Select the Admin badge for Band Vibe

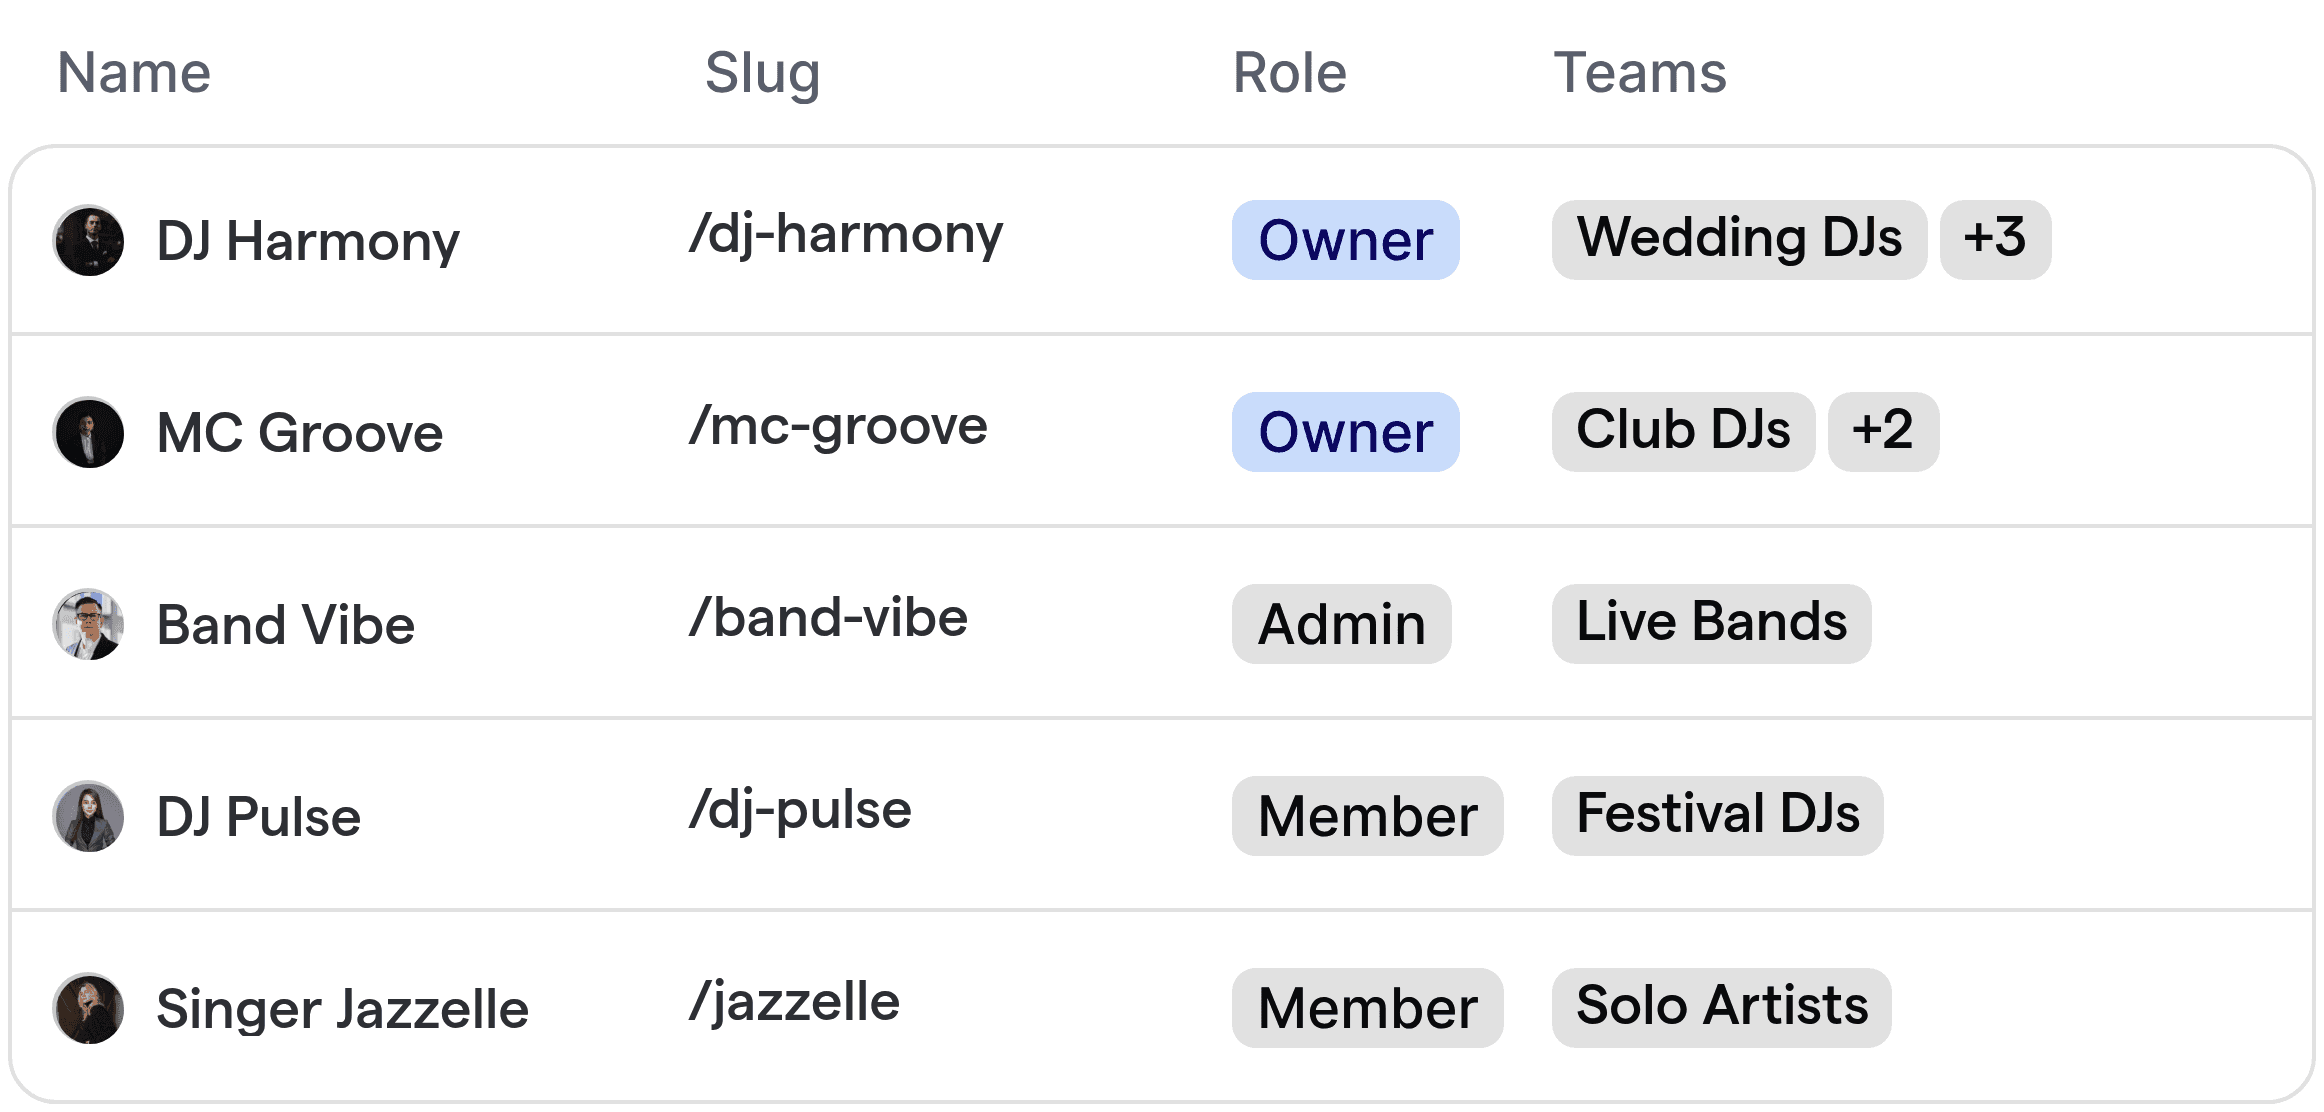coord(1341,624)
